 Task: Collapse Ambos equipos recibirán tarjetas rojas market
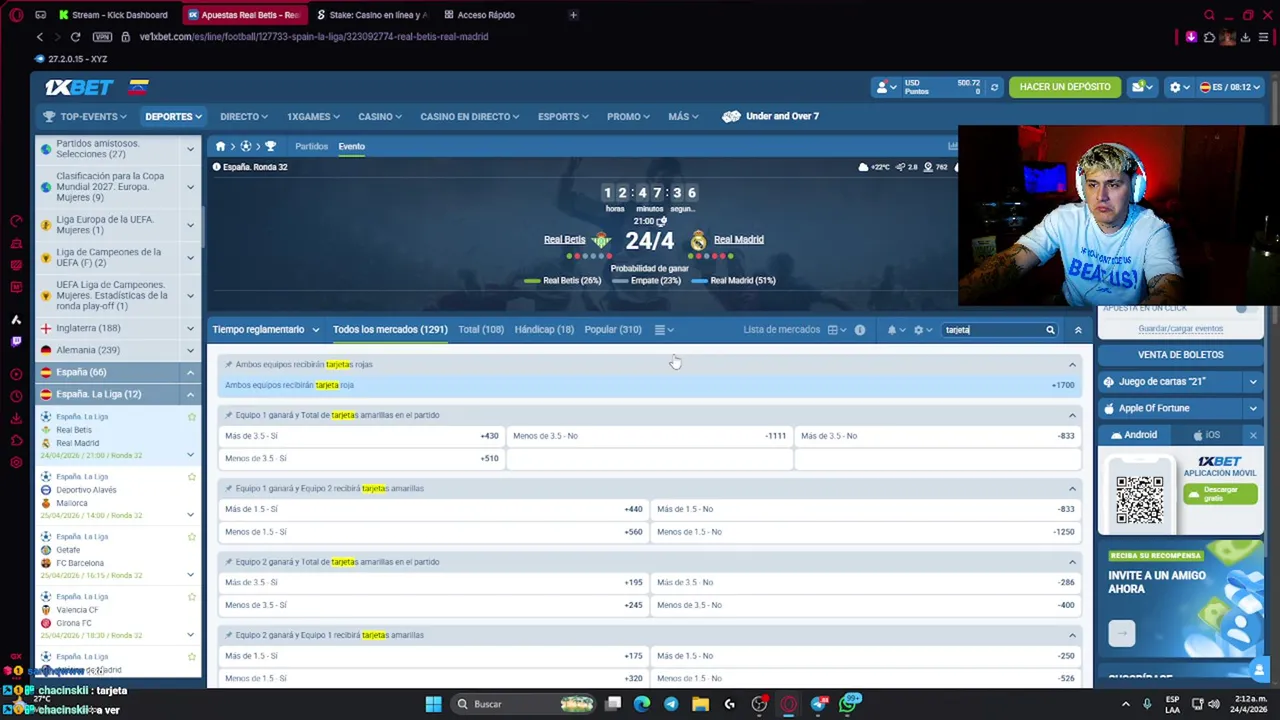click(x=1072, y=365)
